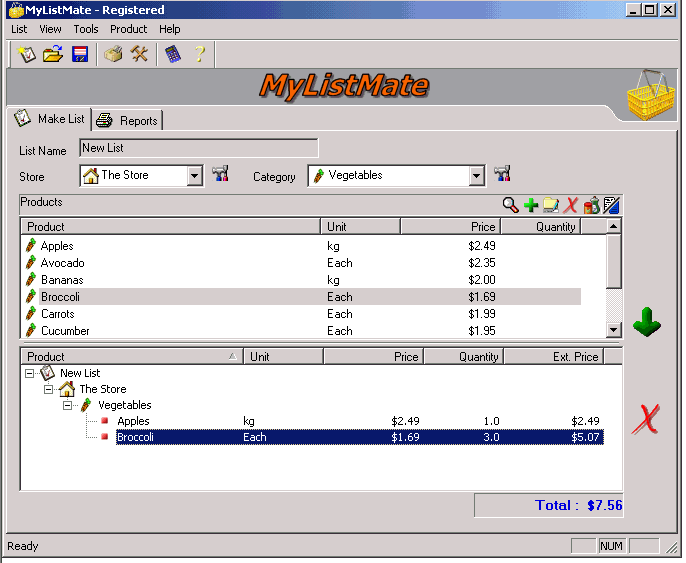Select the New List root tree node
Image resolution: width=686 pixels, height=563 pixels.
click(80, 373)
